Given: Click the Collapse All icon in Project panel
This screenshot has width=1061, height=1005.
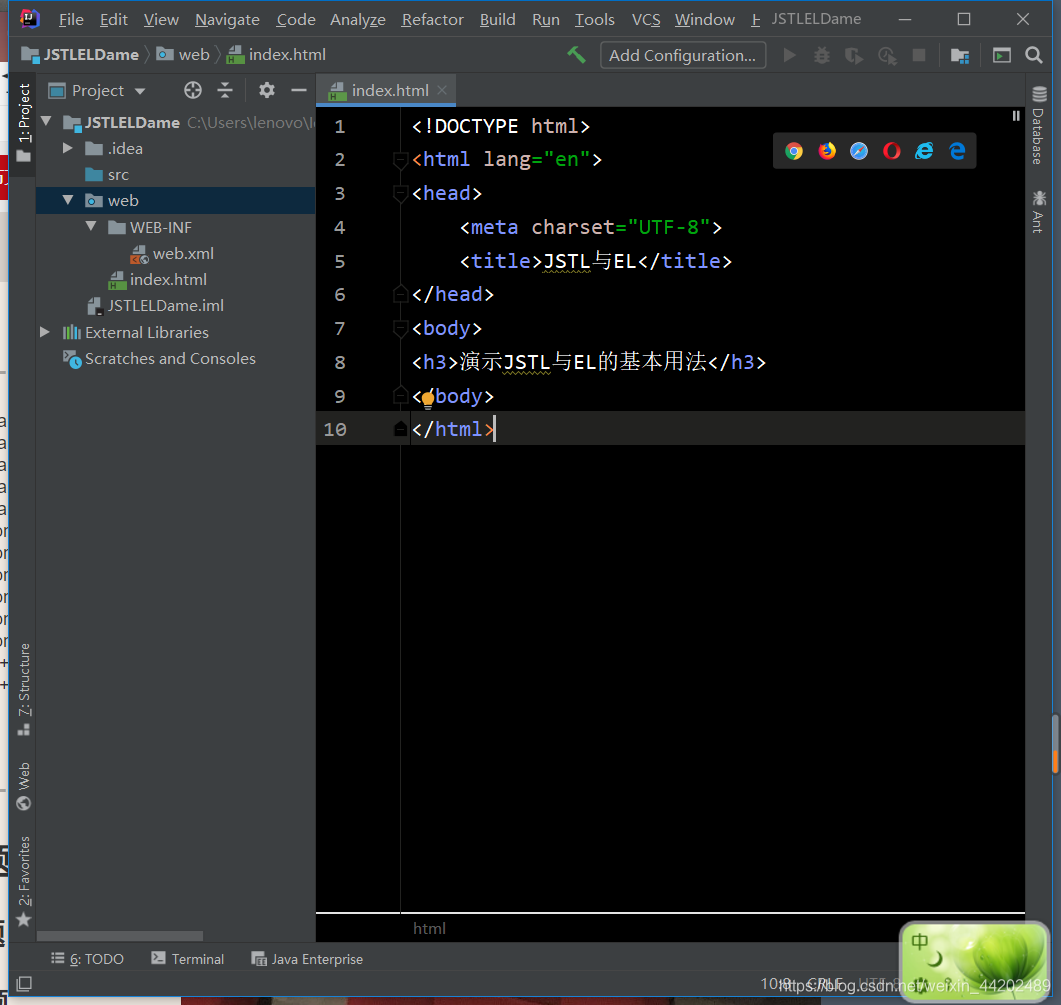Looking at the screenshot, I should click(x=225, y=90).
